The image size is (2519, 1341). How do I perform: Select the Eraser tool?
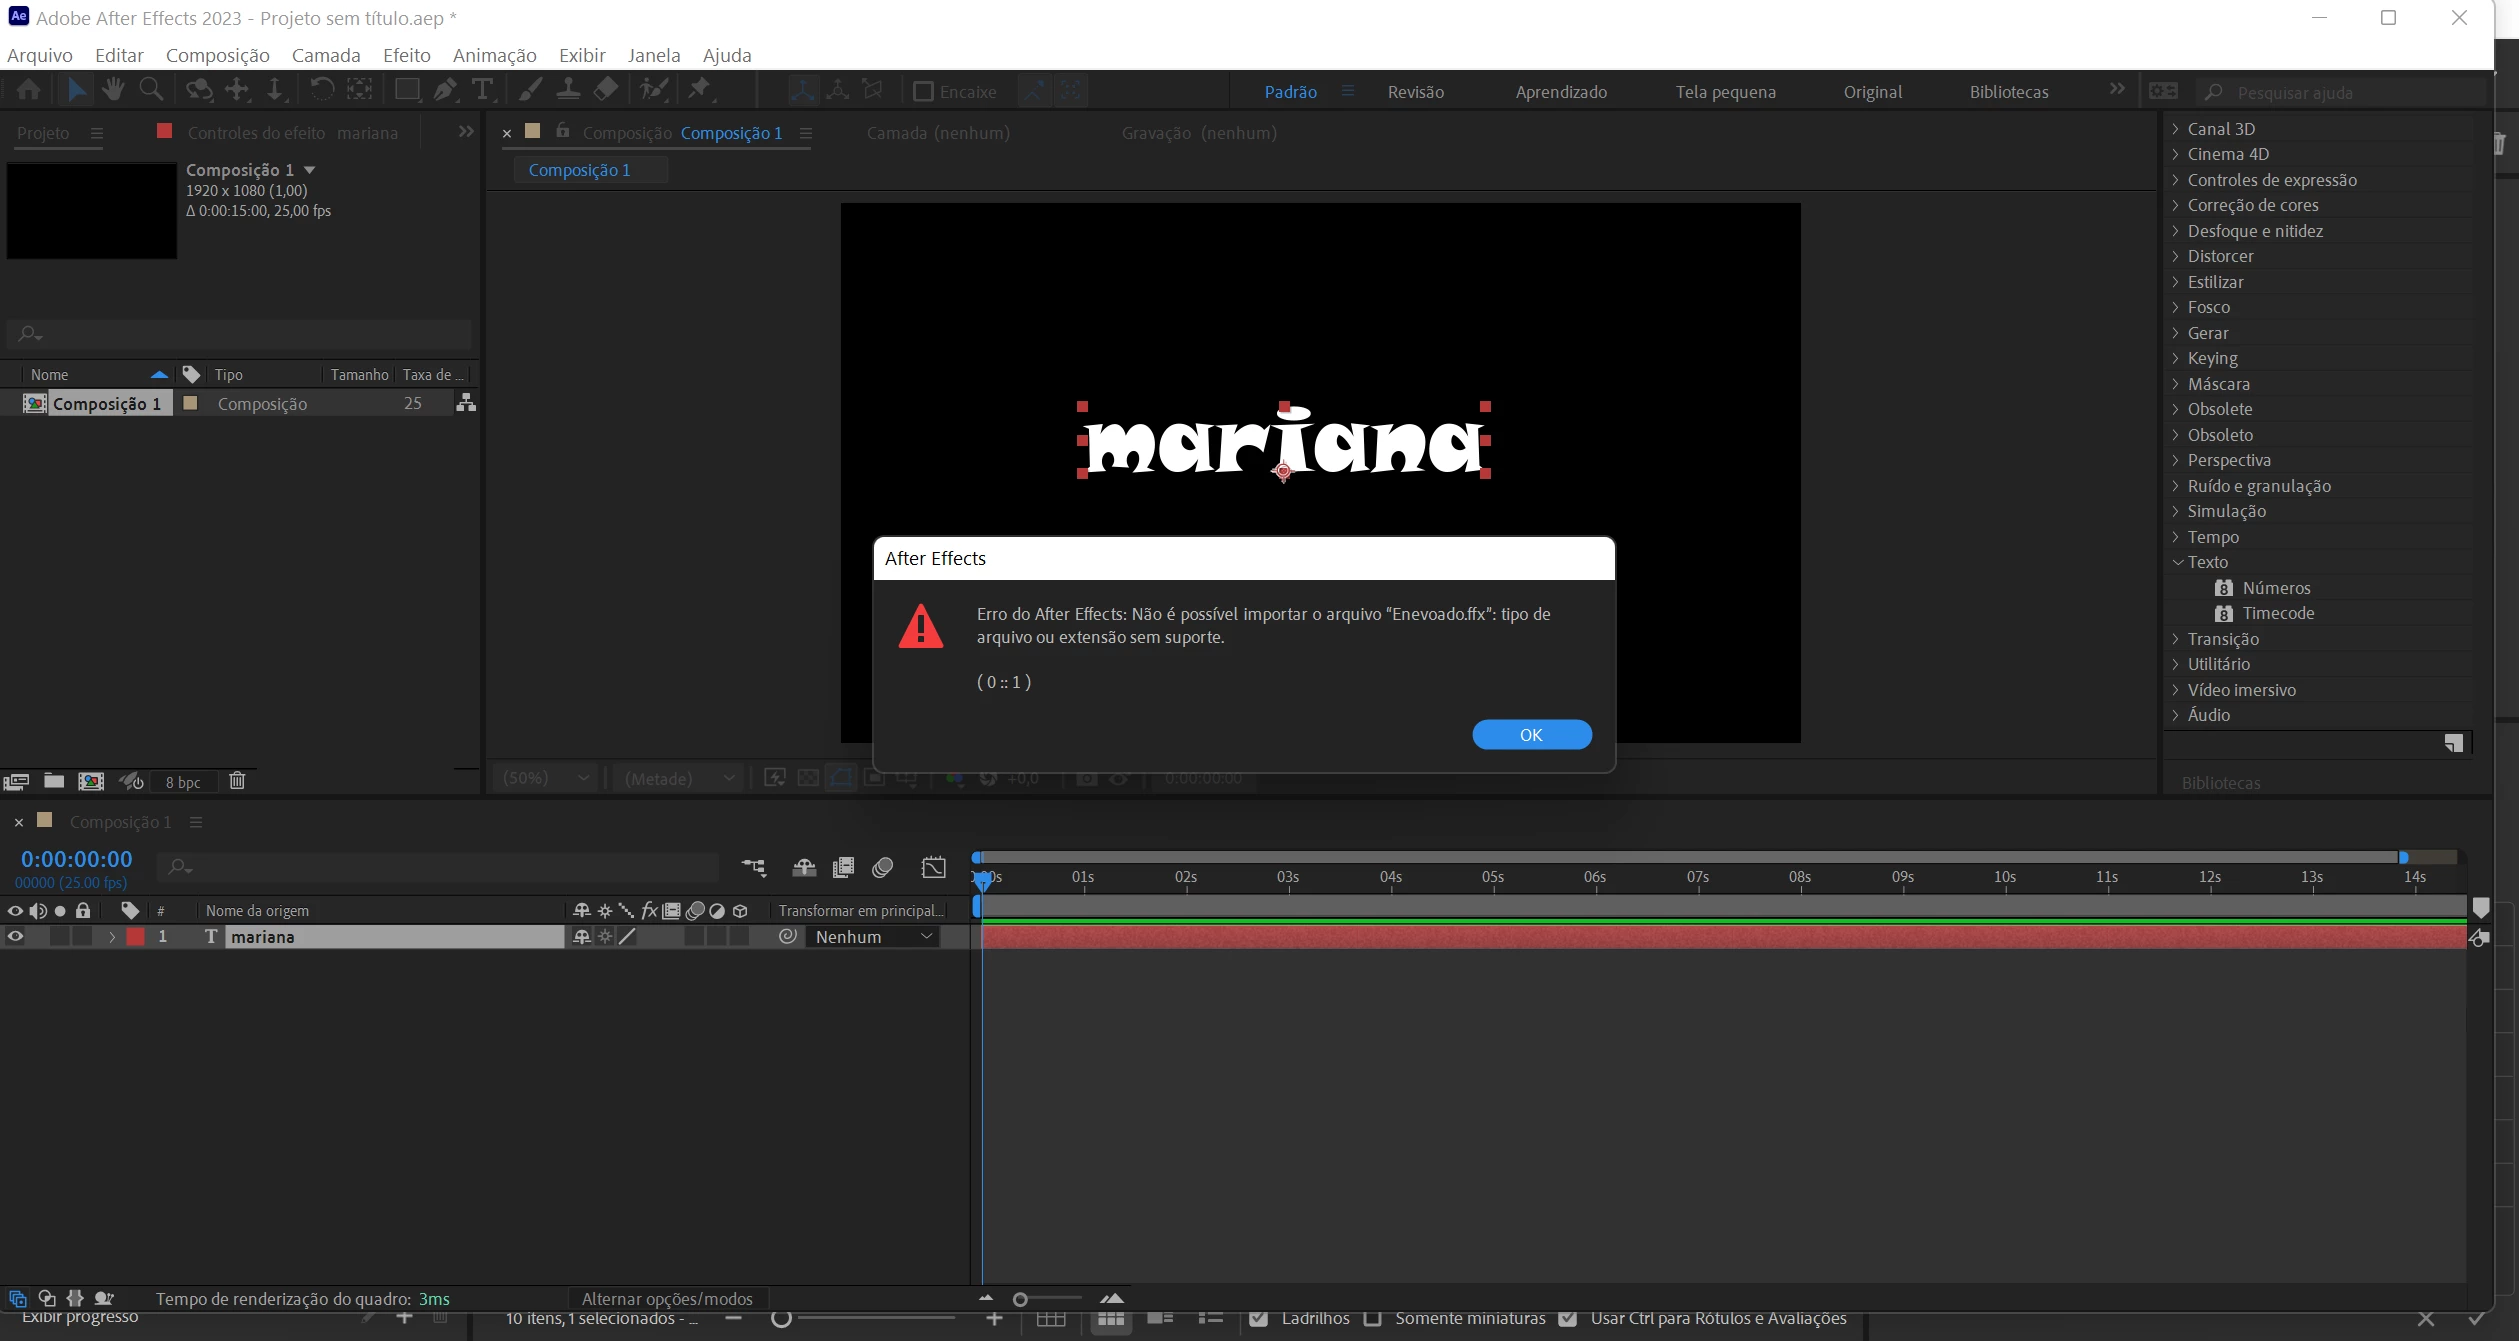pyautogui.click(x=606, y=90)
